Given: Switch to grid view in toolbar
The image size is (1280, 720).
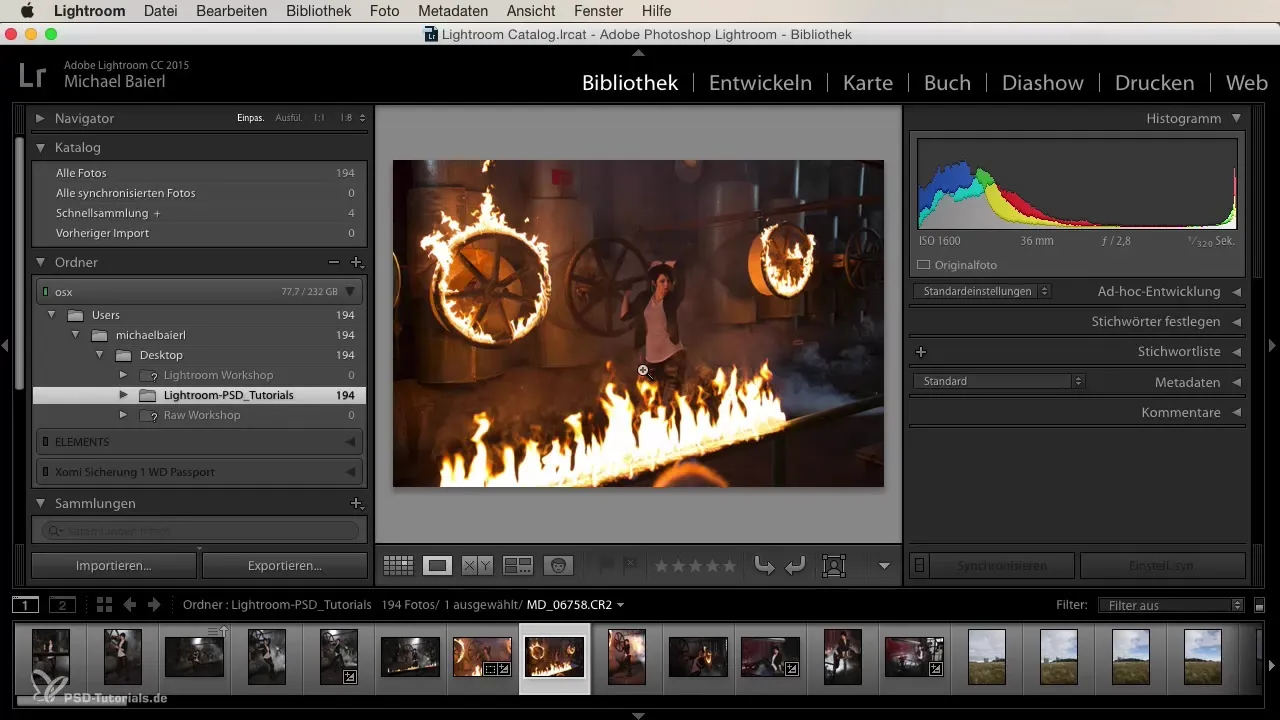Looking at the screenshot, I should 398,566.
